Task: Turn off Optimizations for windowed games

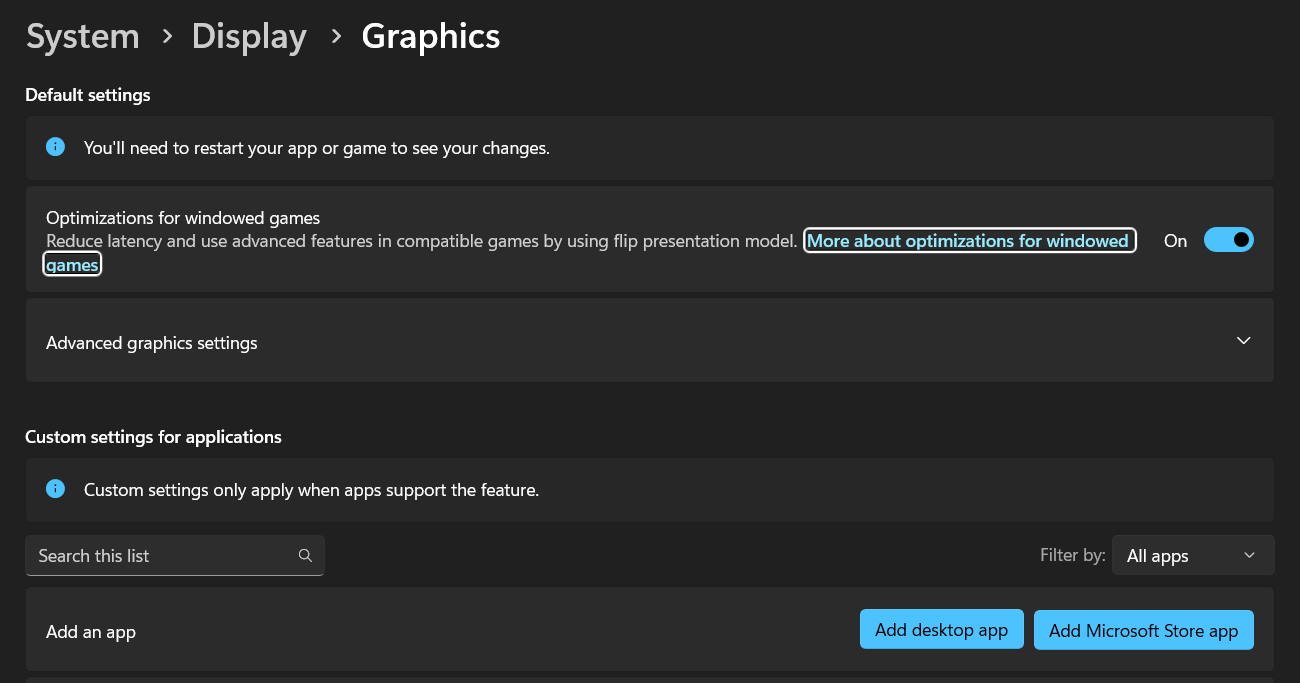Action: click(x=1228, y=240)
